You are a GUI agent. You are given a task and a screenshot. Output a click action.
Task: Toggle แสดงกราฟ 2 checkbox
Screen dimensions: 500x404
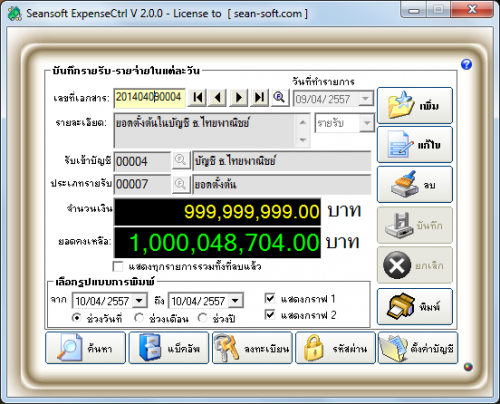pos(270,314)
